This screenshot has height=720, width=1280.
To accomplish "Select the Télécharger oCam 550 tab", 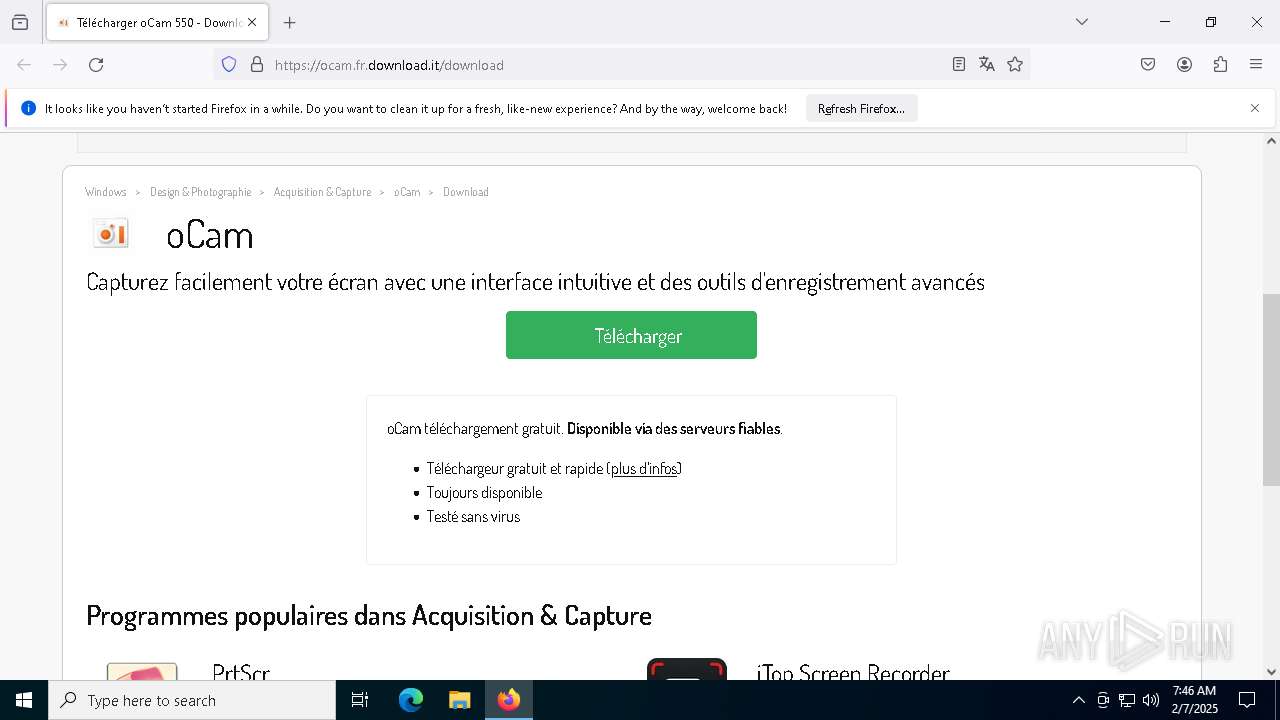I will click(x=156, y=22).
